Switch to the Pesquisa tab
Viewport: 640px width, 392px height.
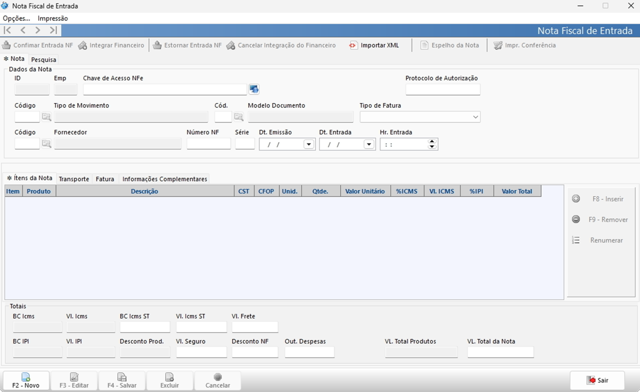pos(43,60)
